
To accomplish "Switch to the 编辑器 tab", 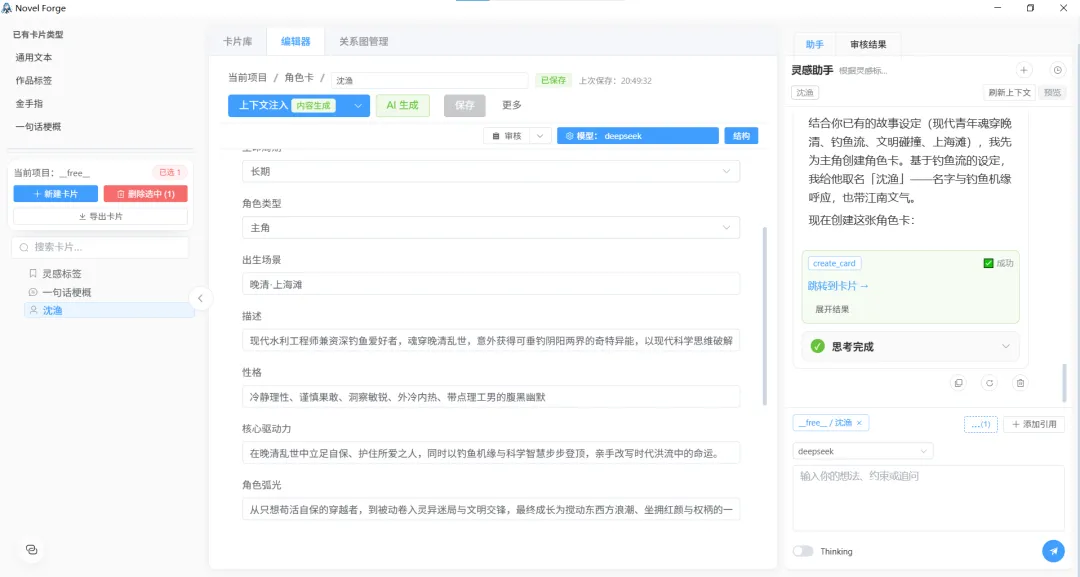I will pyautogui.click(x=295, y=41).
